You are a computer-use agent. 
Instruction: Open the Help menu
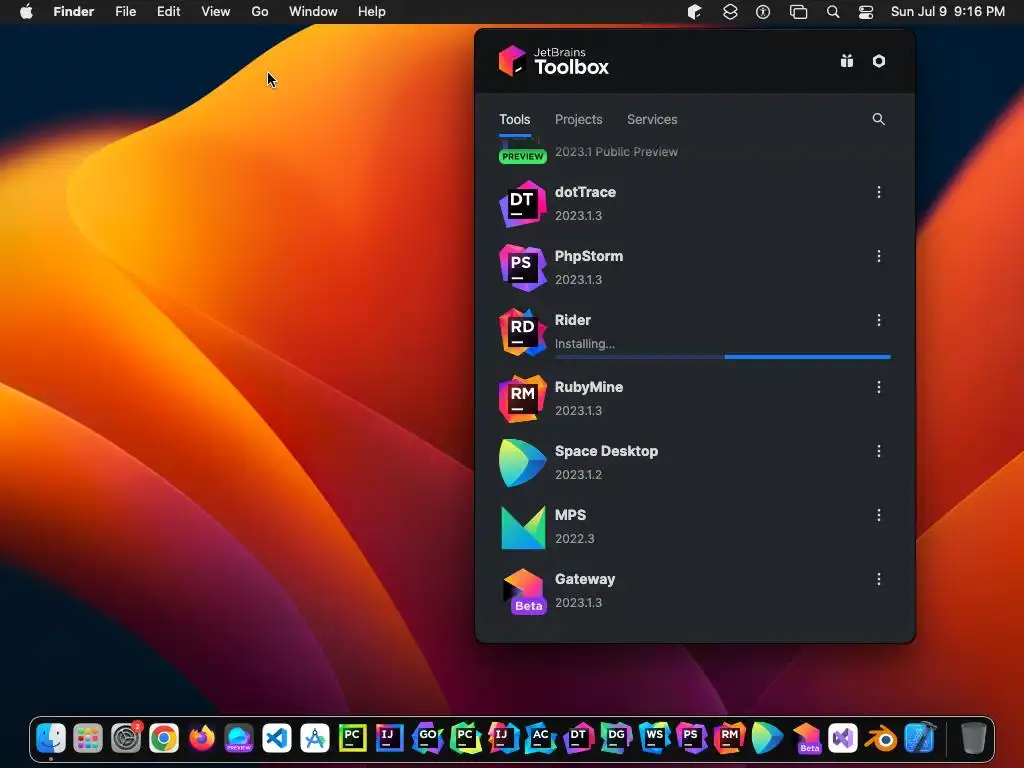point(372,12)
